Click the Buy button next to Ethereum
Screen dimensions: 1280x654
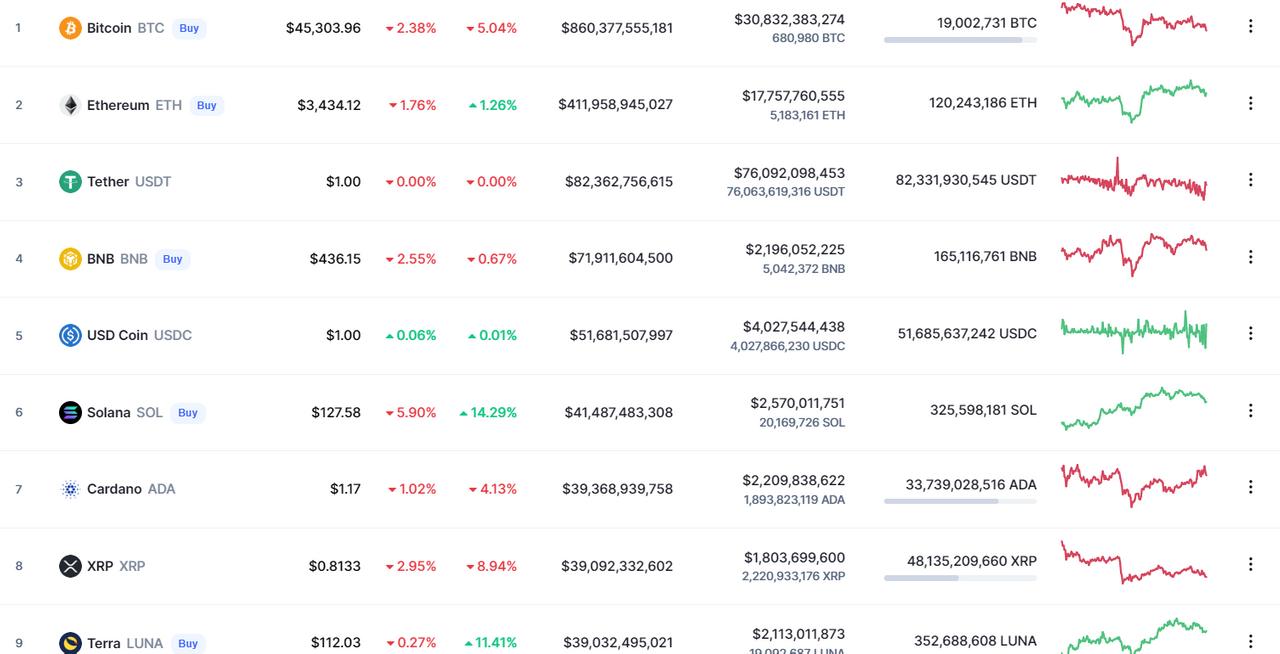pyautogui.click(x=206, y=105)
